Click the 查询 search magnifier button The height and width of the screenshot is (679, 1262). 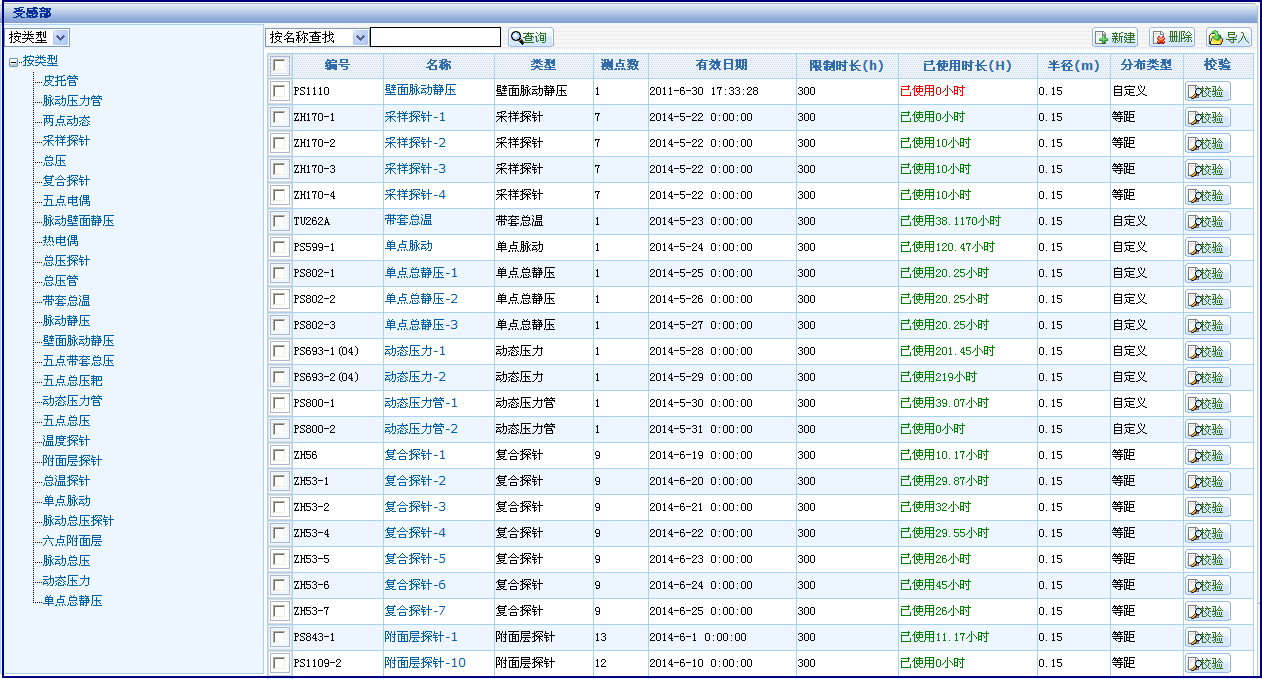tap(530, 37)
